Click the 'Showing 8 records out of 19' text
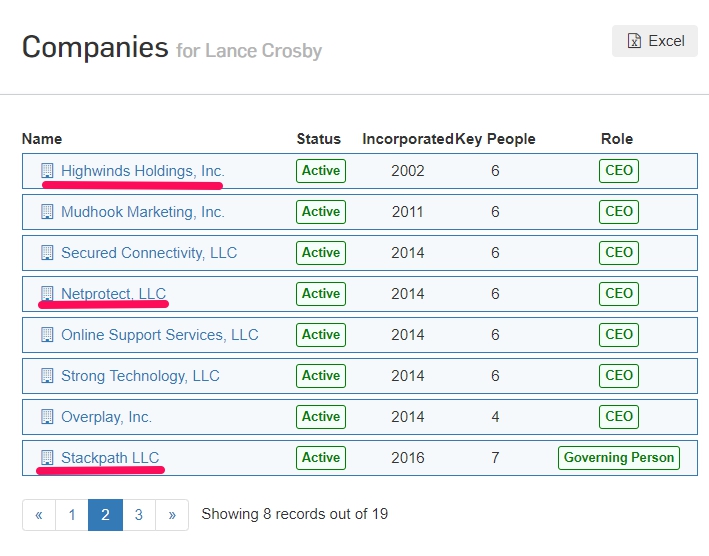This screenshot has width=709, height=556. point(294,514)
